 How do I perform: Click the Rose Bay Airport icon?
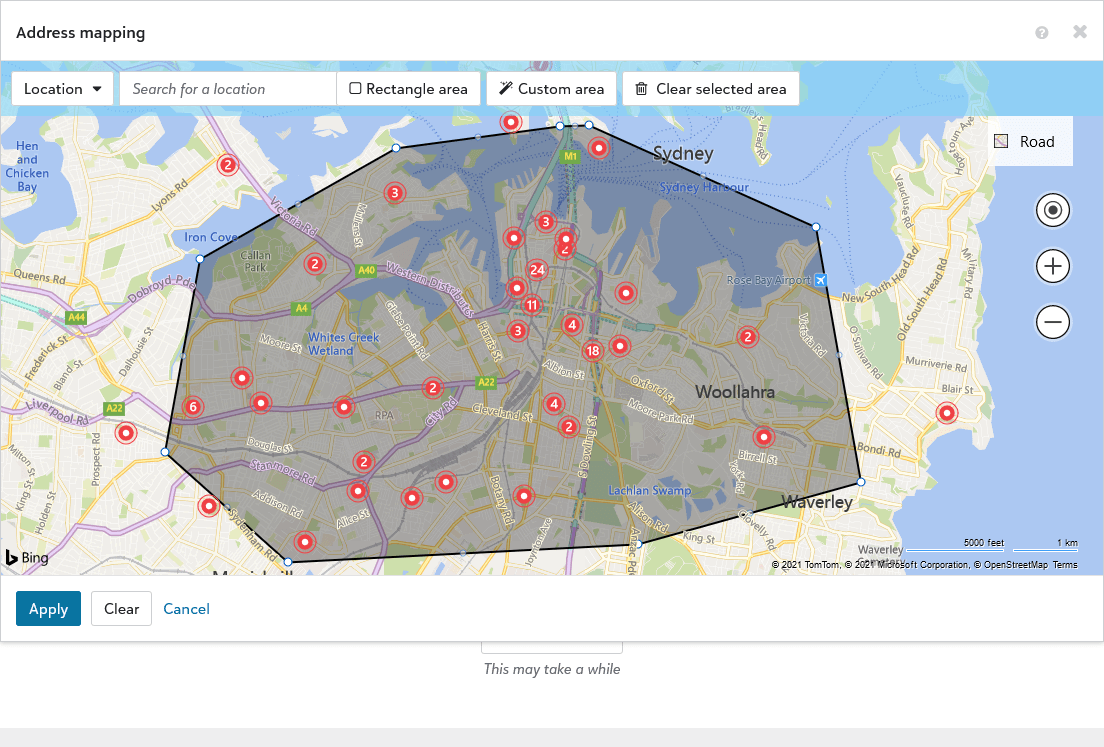point(820,280)
